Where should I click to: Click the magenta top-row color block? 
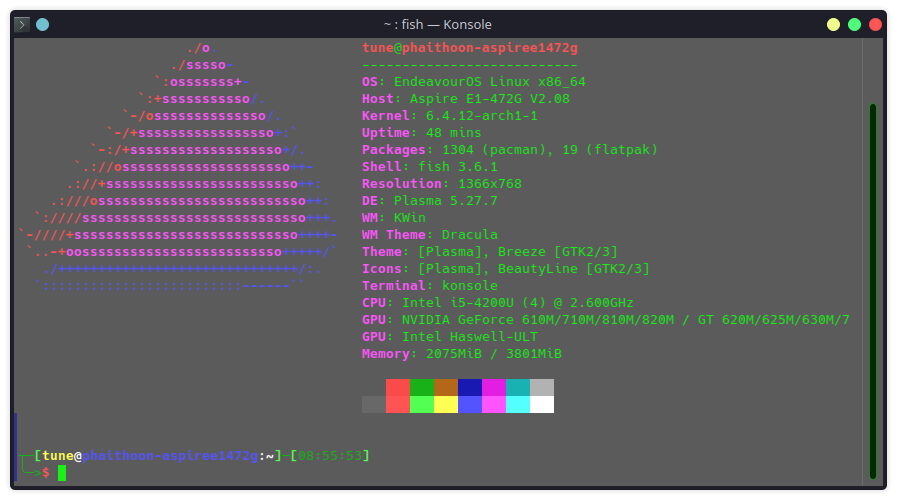tap(494, 387)
